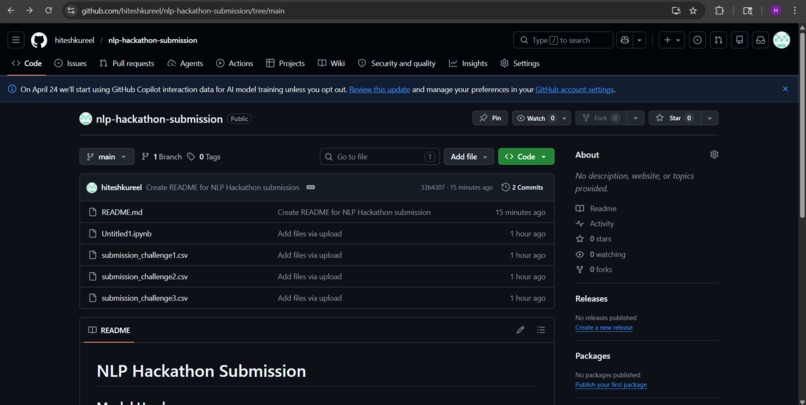The width and height of the screenshot is (806, 405).
Task: Open the plus create-new menu
Action: coord(671,40)
